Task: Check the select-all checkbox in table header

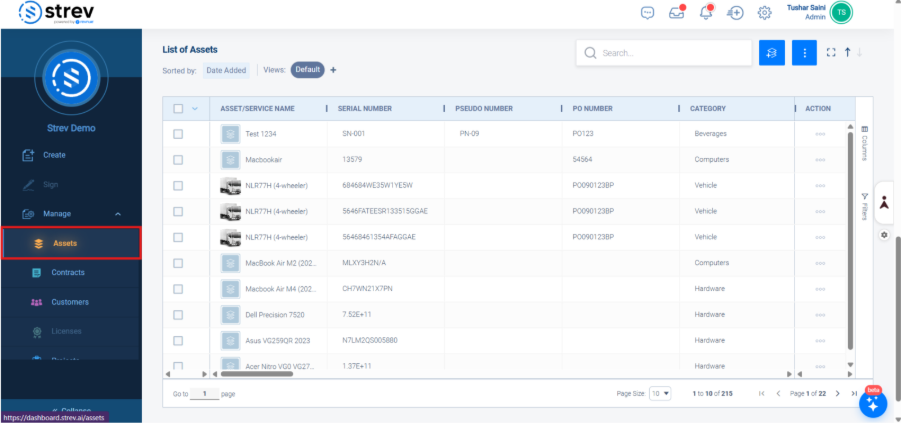Action: tap(178, 108)
